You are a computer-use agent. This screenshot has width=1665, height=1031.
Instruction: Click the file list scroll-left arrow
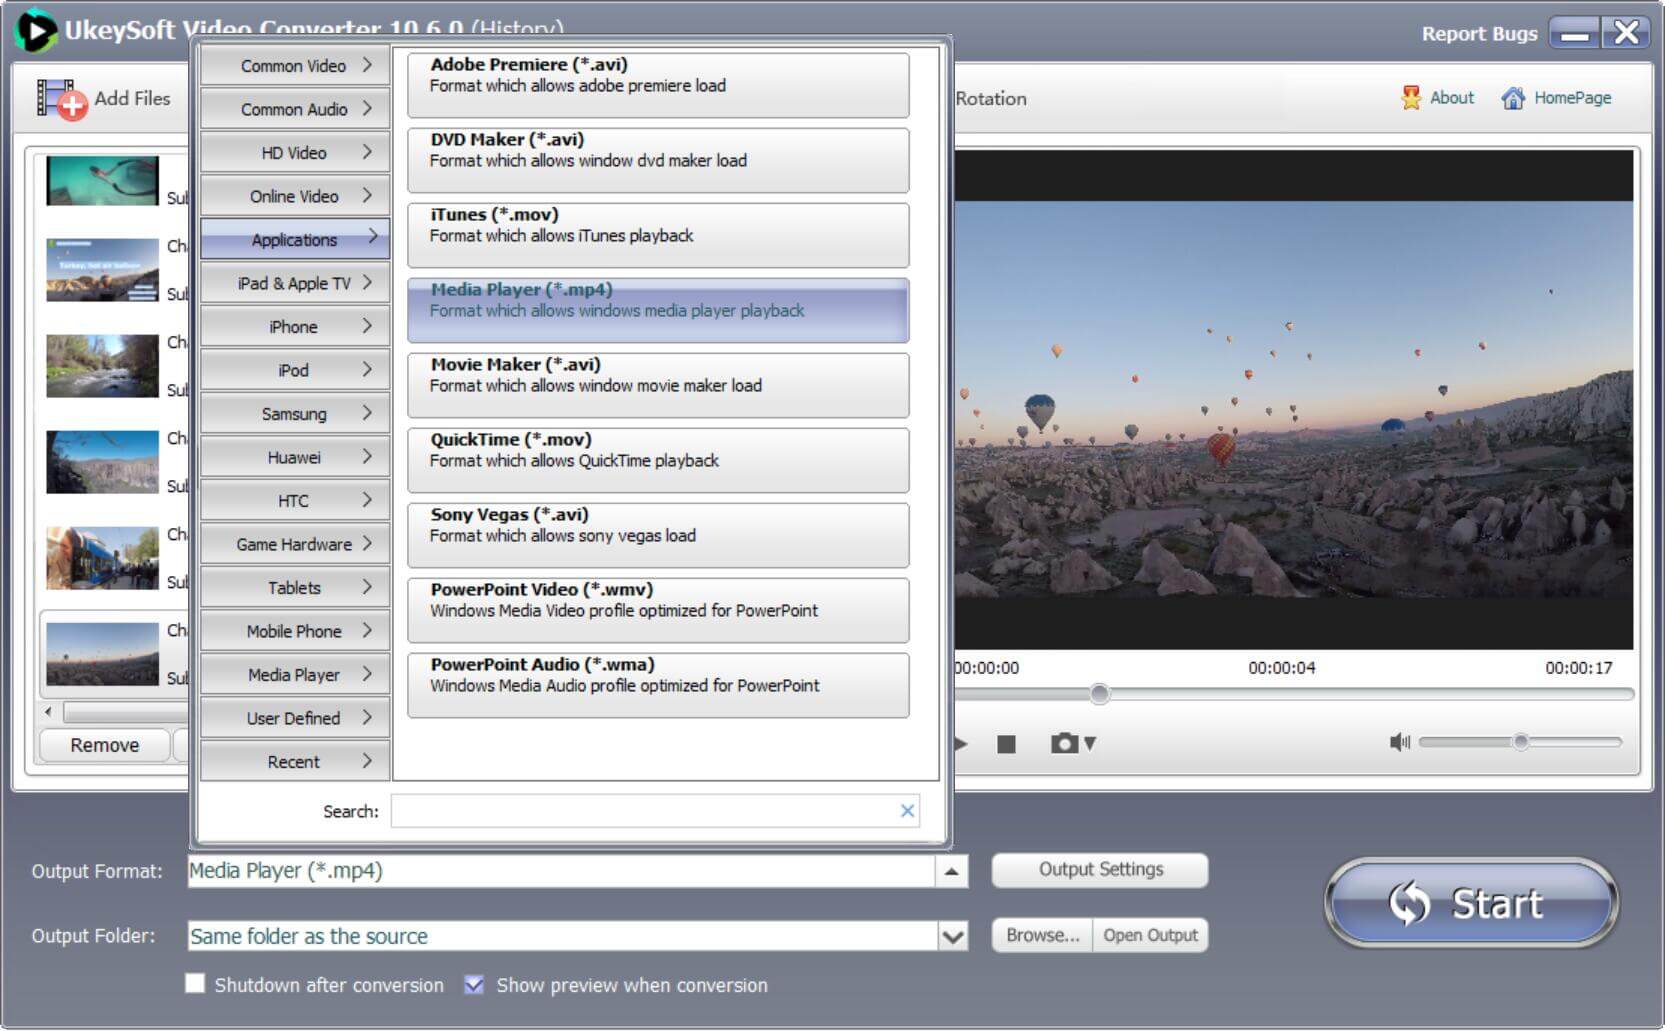[49, 712]
